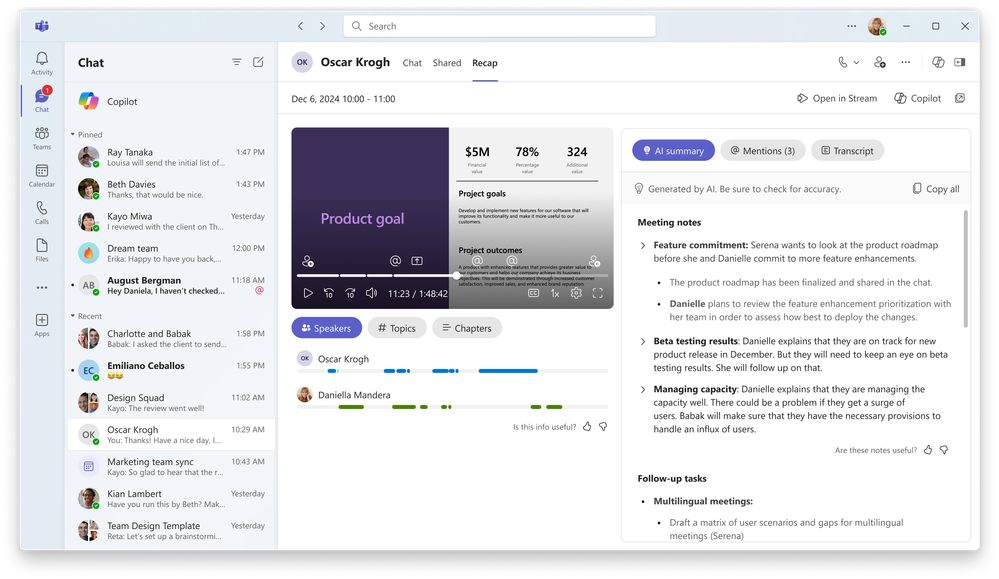This screenshot has height=579, width=999.
Task: Open the Activity bell in sidebar
Action: pos(41,63)
